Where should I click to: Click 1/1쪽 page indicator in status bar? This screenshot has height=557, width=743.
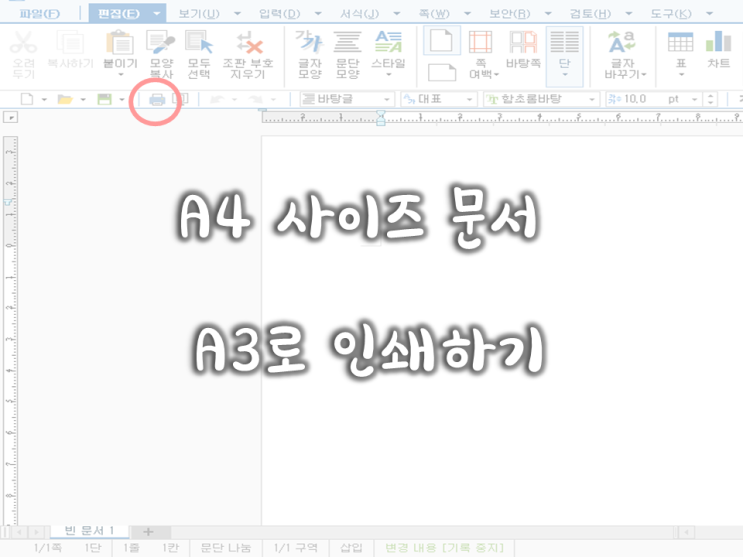pyautogui.click(x=47, y=548)
